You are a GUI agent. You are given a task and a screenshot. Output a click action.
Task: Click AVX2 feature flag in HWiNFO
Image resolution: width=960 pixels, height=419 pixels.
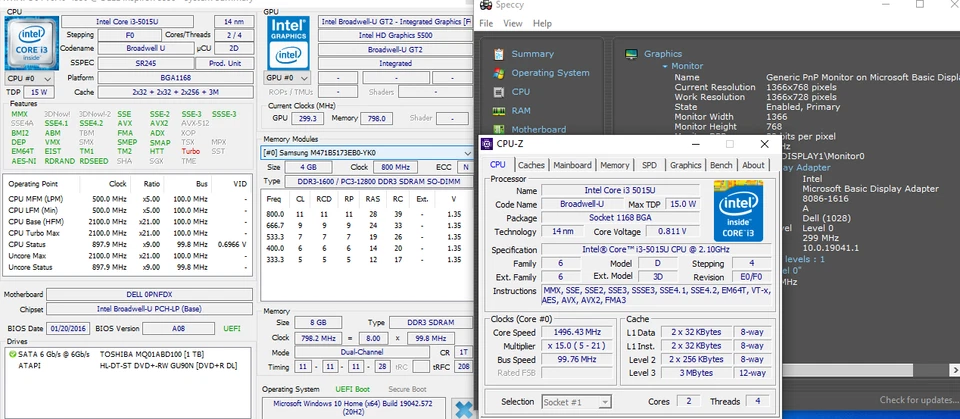click(x=159, y=124)
